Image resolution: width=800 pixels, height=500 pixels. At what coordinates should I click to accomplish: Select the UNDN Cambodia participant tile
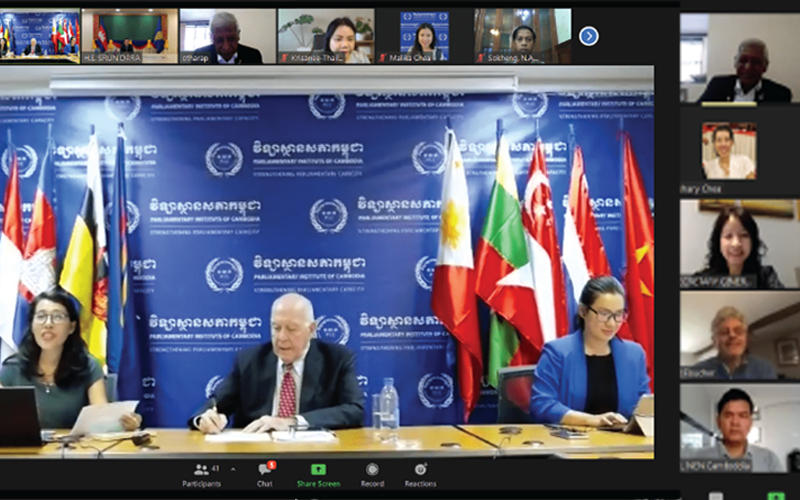pos(739,428)
